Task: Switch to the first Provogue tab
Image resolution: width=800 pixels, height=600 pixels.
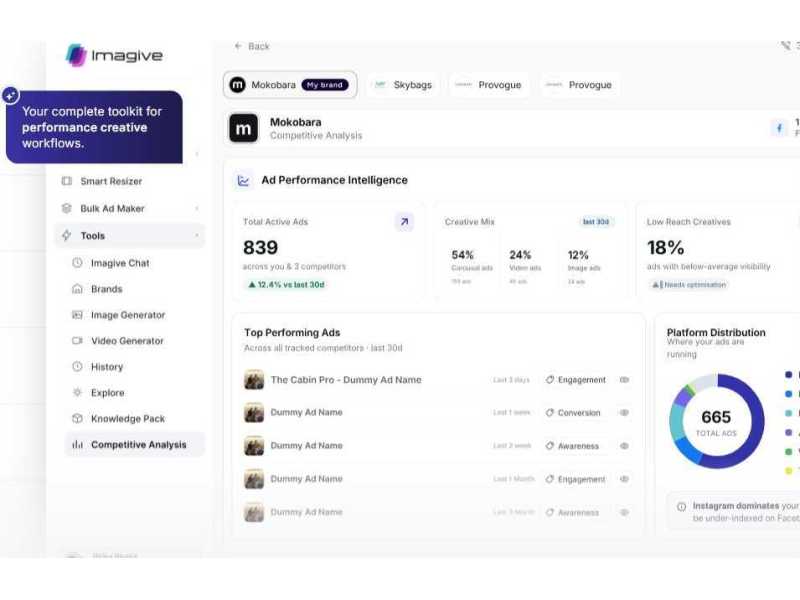Action: pyautogui.click(x=488, y=85)
